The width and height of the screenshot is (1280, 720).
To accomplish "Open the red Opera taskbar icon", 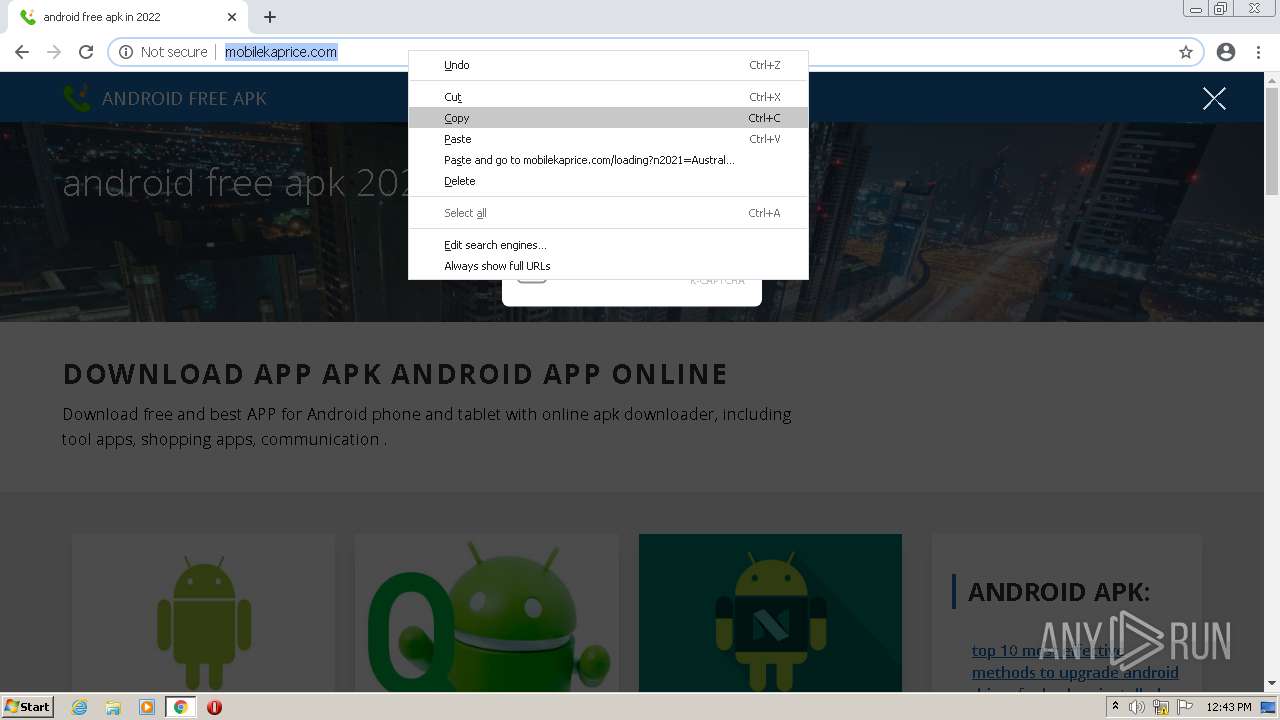I will (x=214, y=707).
